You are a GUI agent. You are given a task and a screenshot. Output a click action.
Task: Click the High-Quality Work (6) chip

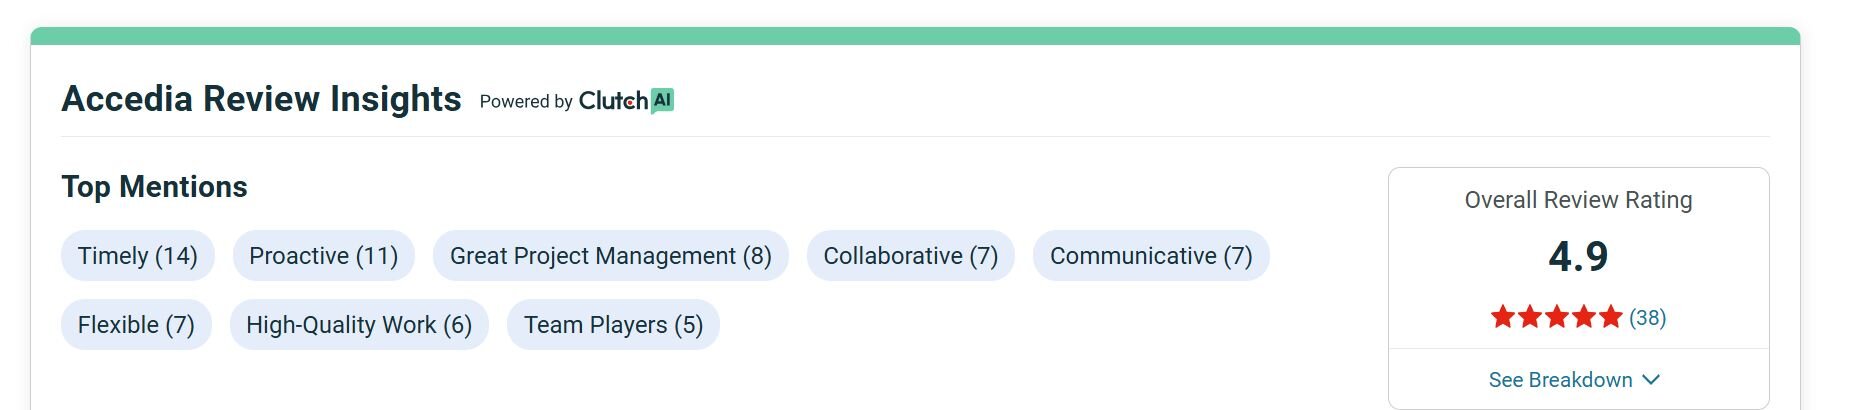pyautogui.click(x=359, y=325)
